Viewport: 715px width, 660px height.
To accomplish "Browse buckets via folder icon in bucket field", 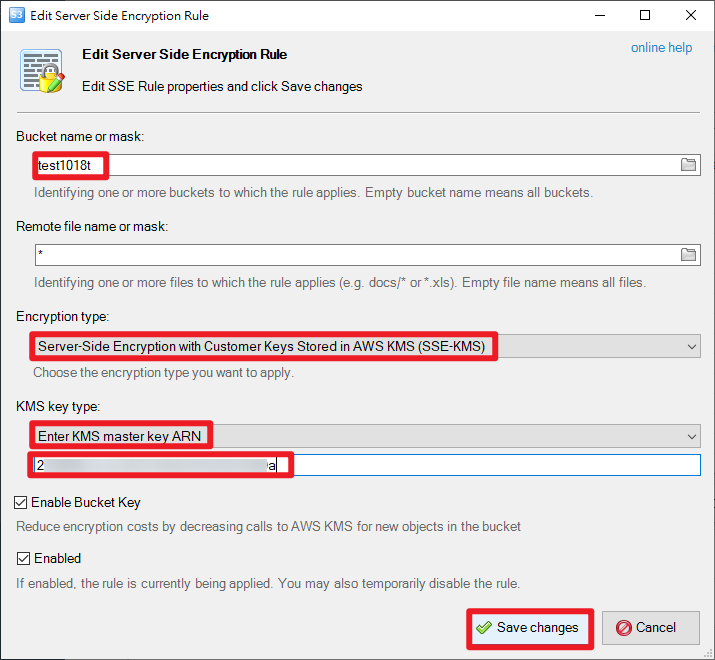I will 688,165.
